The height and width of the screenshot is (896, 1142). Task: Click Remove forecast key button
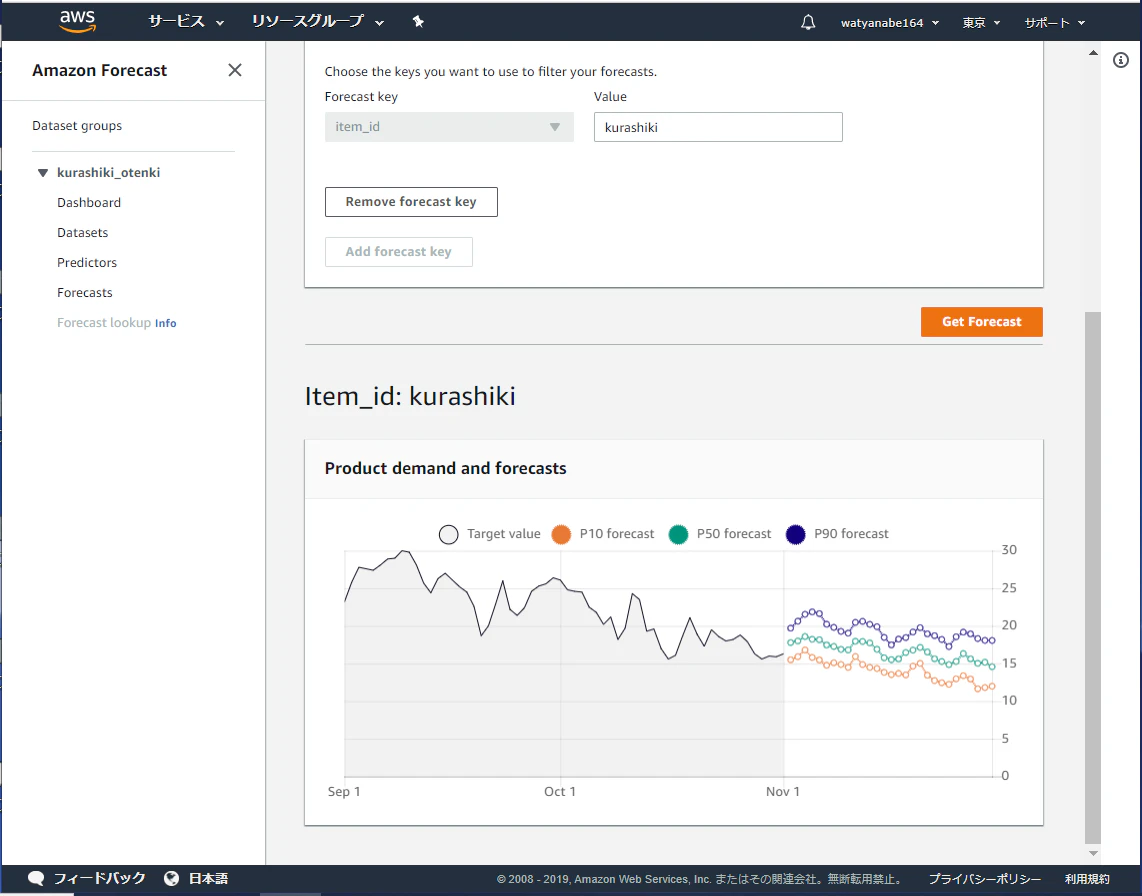[x=411, y=202]
